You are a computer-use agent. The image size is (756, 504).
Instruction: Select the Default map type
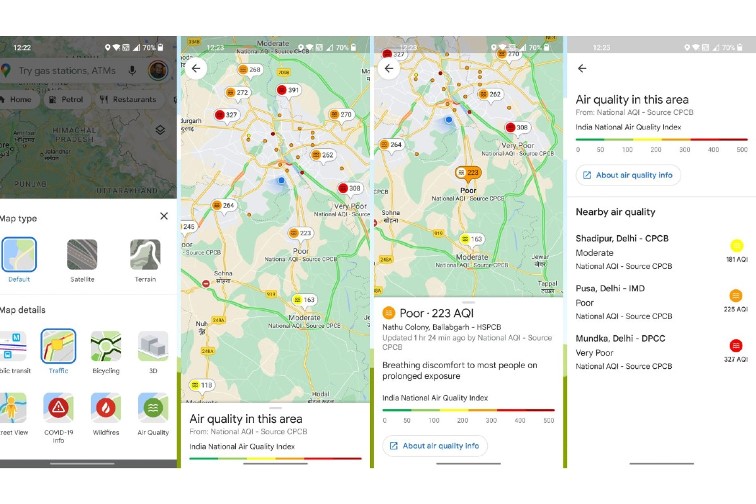[19, 259]
